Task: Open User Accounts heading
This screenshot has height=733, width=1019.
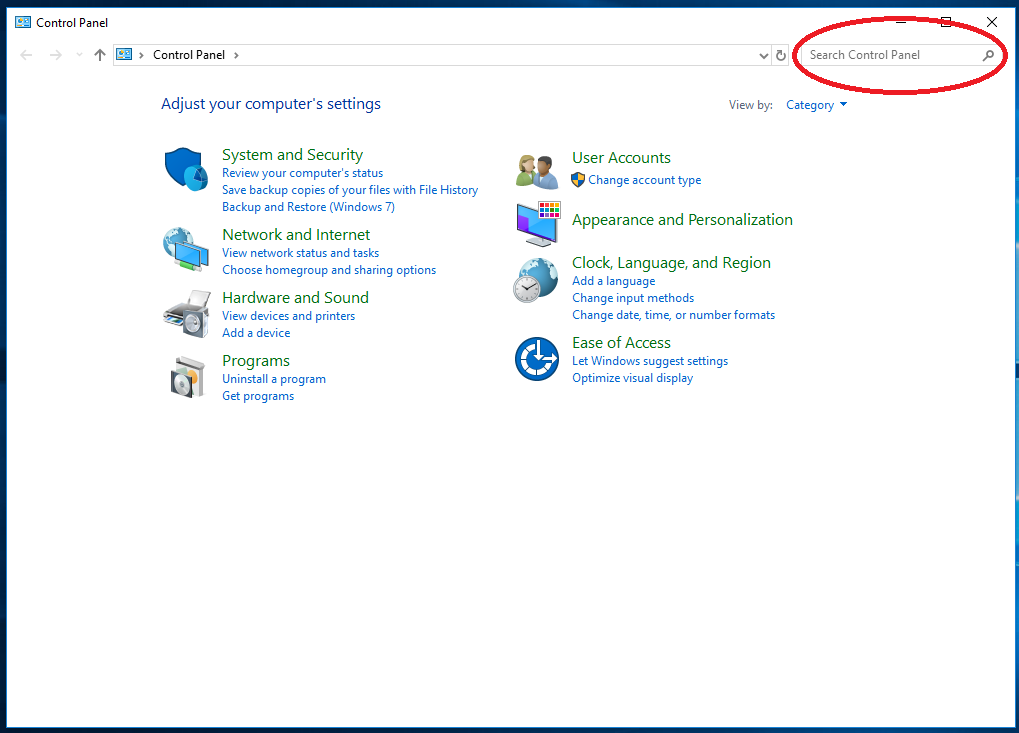Action: tap(621, 158)
